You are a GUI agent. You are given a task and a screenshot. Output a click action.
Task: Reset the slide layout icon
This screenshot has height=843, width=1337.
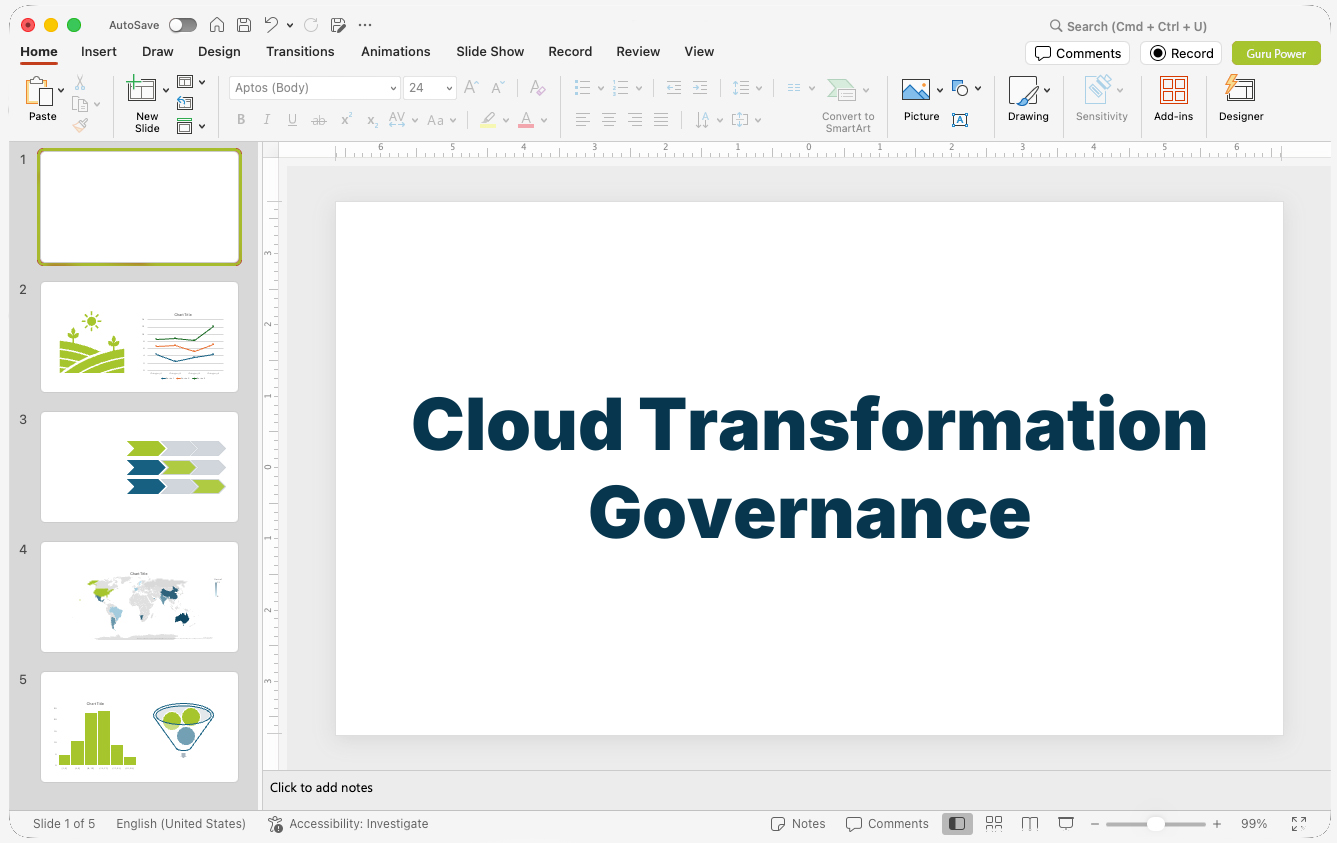(x=185, y=103)
